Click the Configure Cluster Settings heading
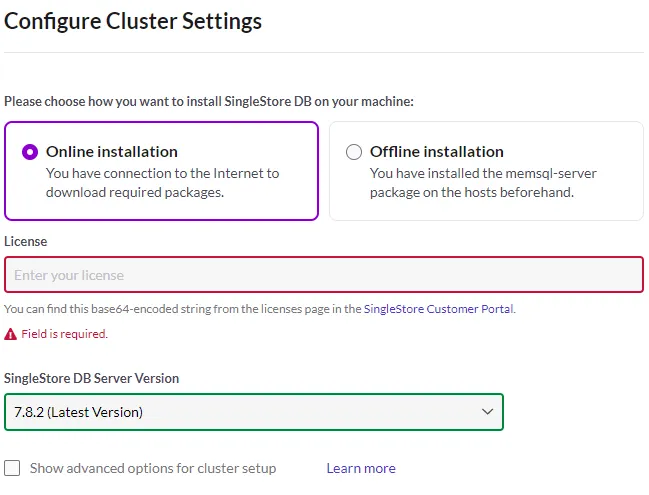 133,21
